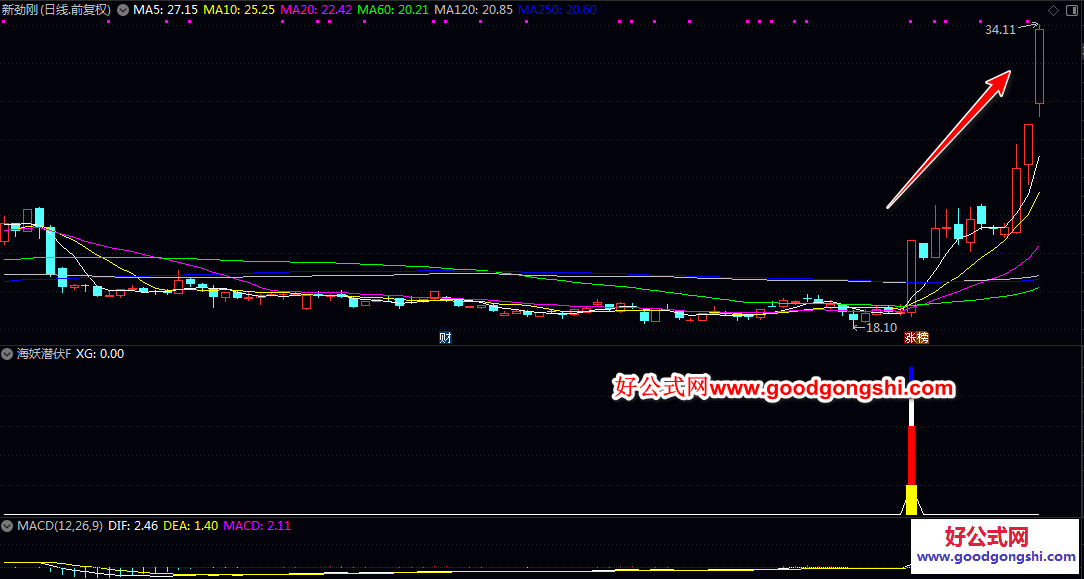Toggle the side panel icon at top right
Image resolution: width=1084 pixels, height=579 pixels.
click(x=1073, y=10)
